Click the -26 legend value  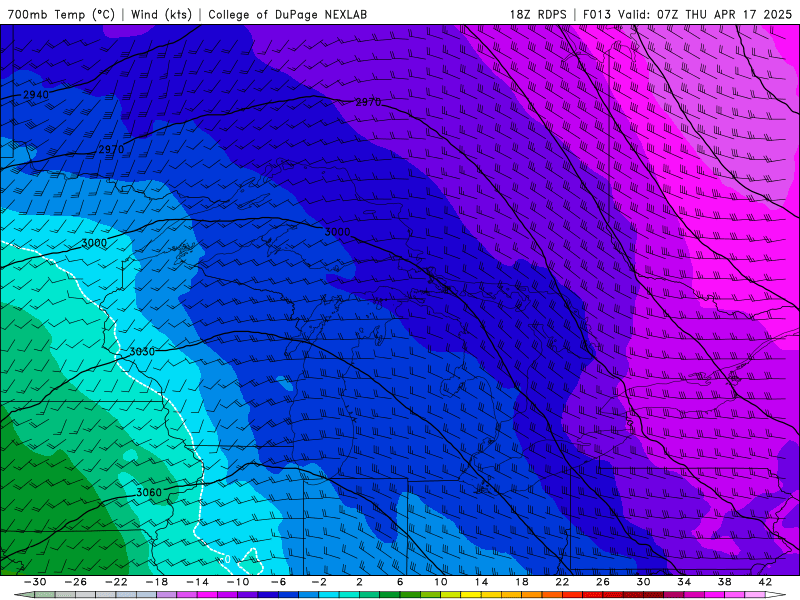(x=76, y=582)
